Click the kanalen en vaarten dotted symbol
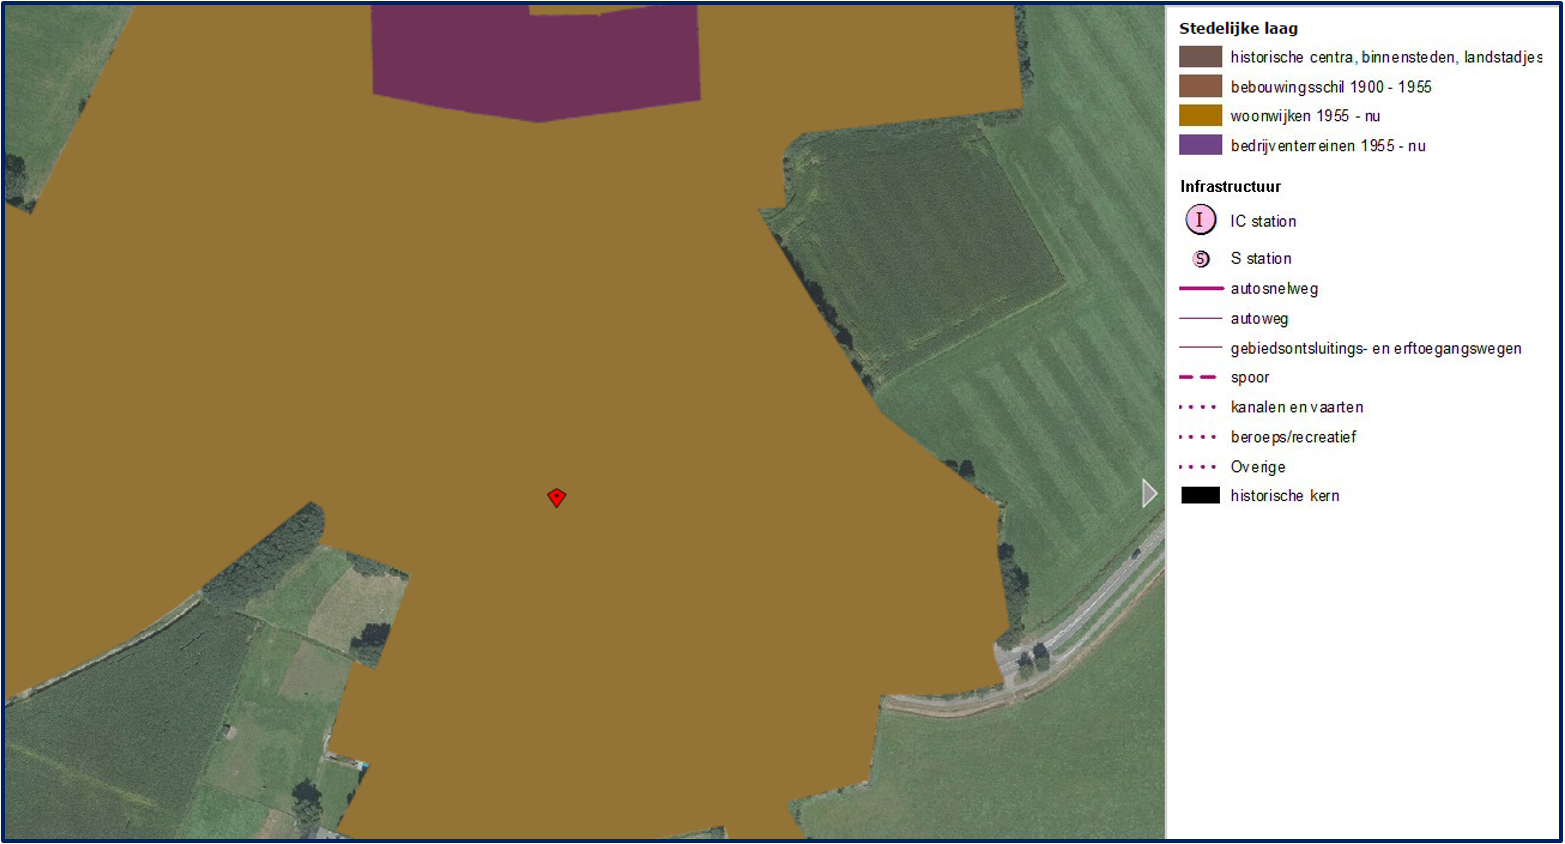The width and height of the screenshot is (1565, 844). coord(1198,407)
